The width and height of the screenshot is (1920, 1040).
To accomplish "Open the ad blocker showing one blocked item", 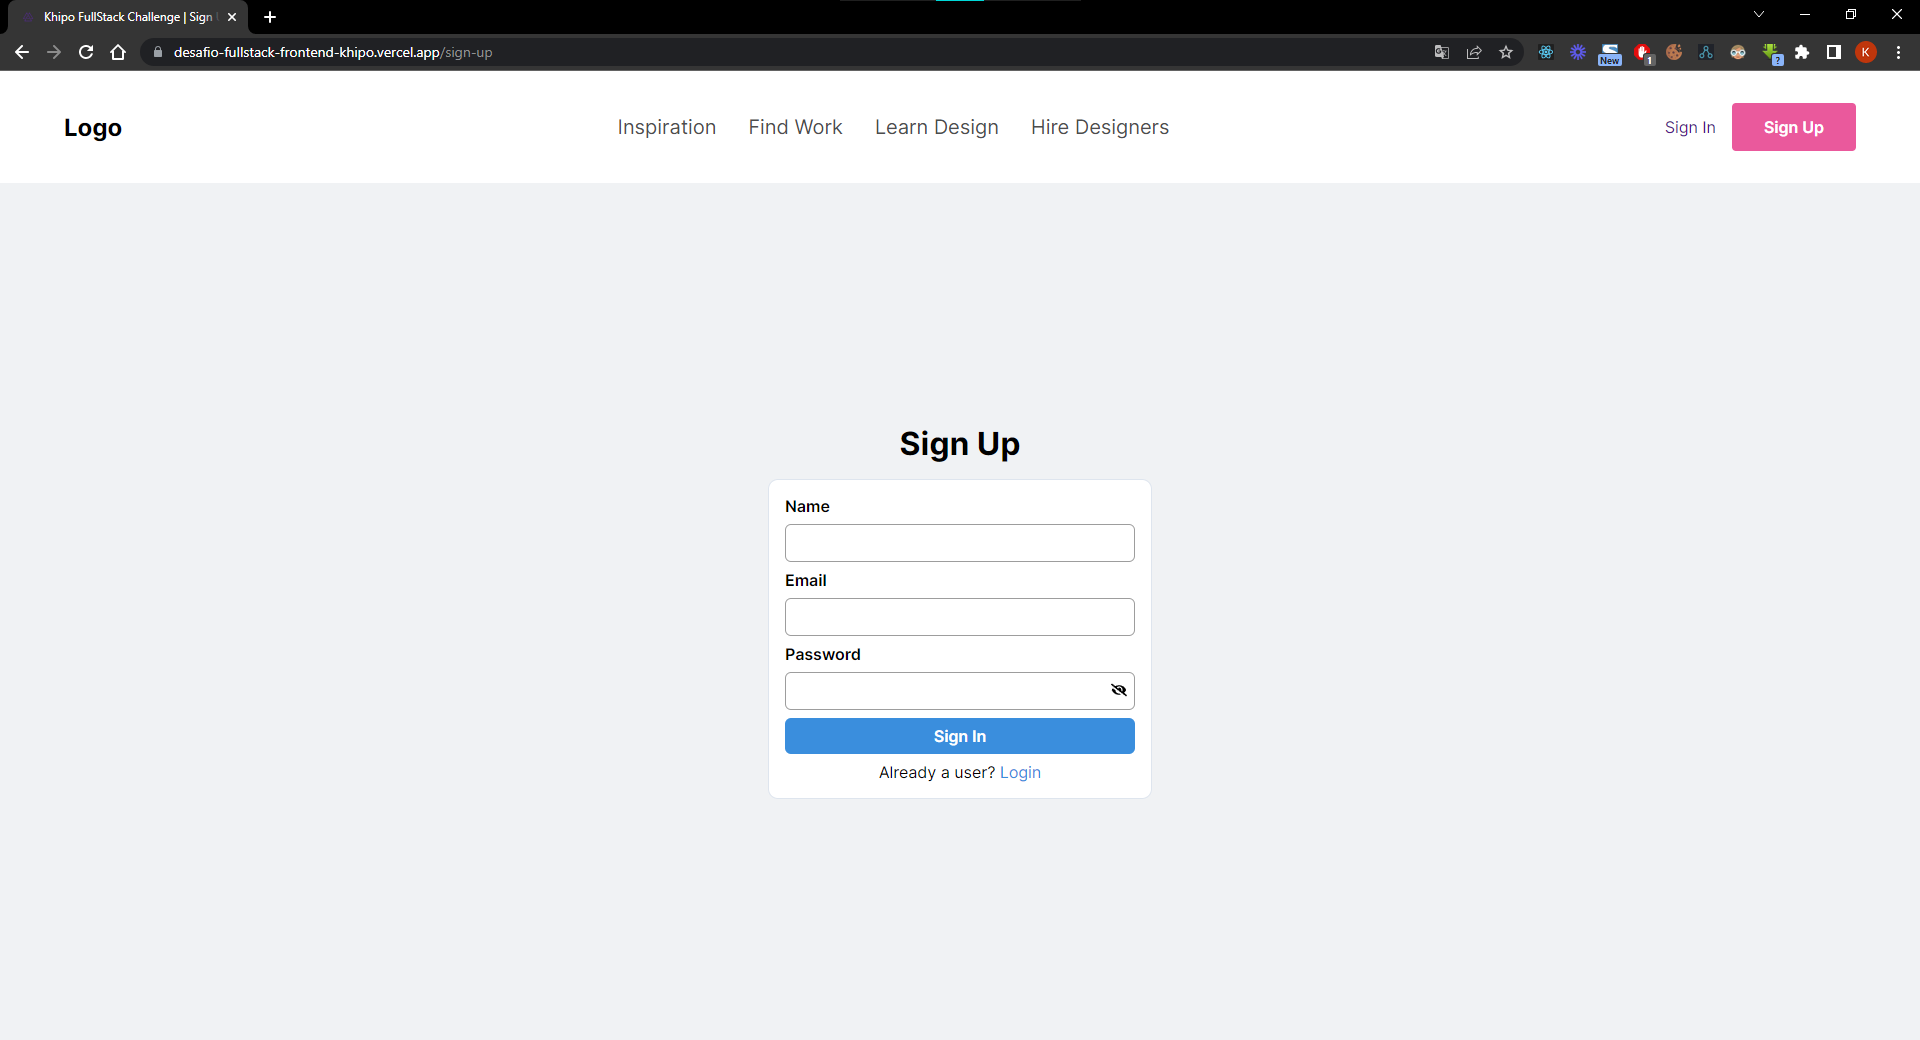I will click(1643, 52).
